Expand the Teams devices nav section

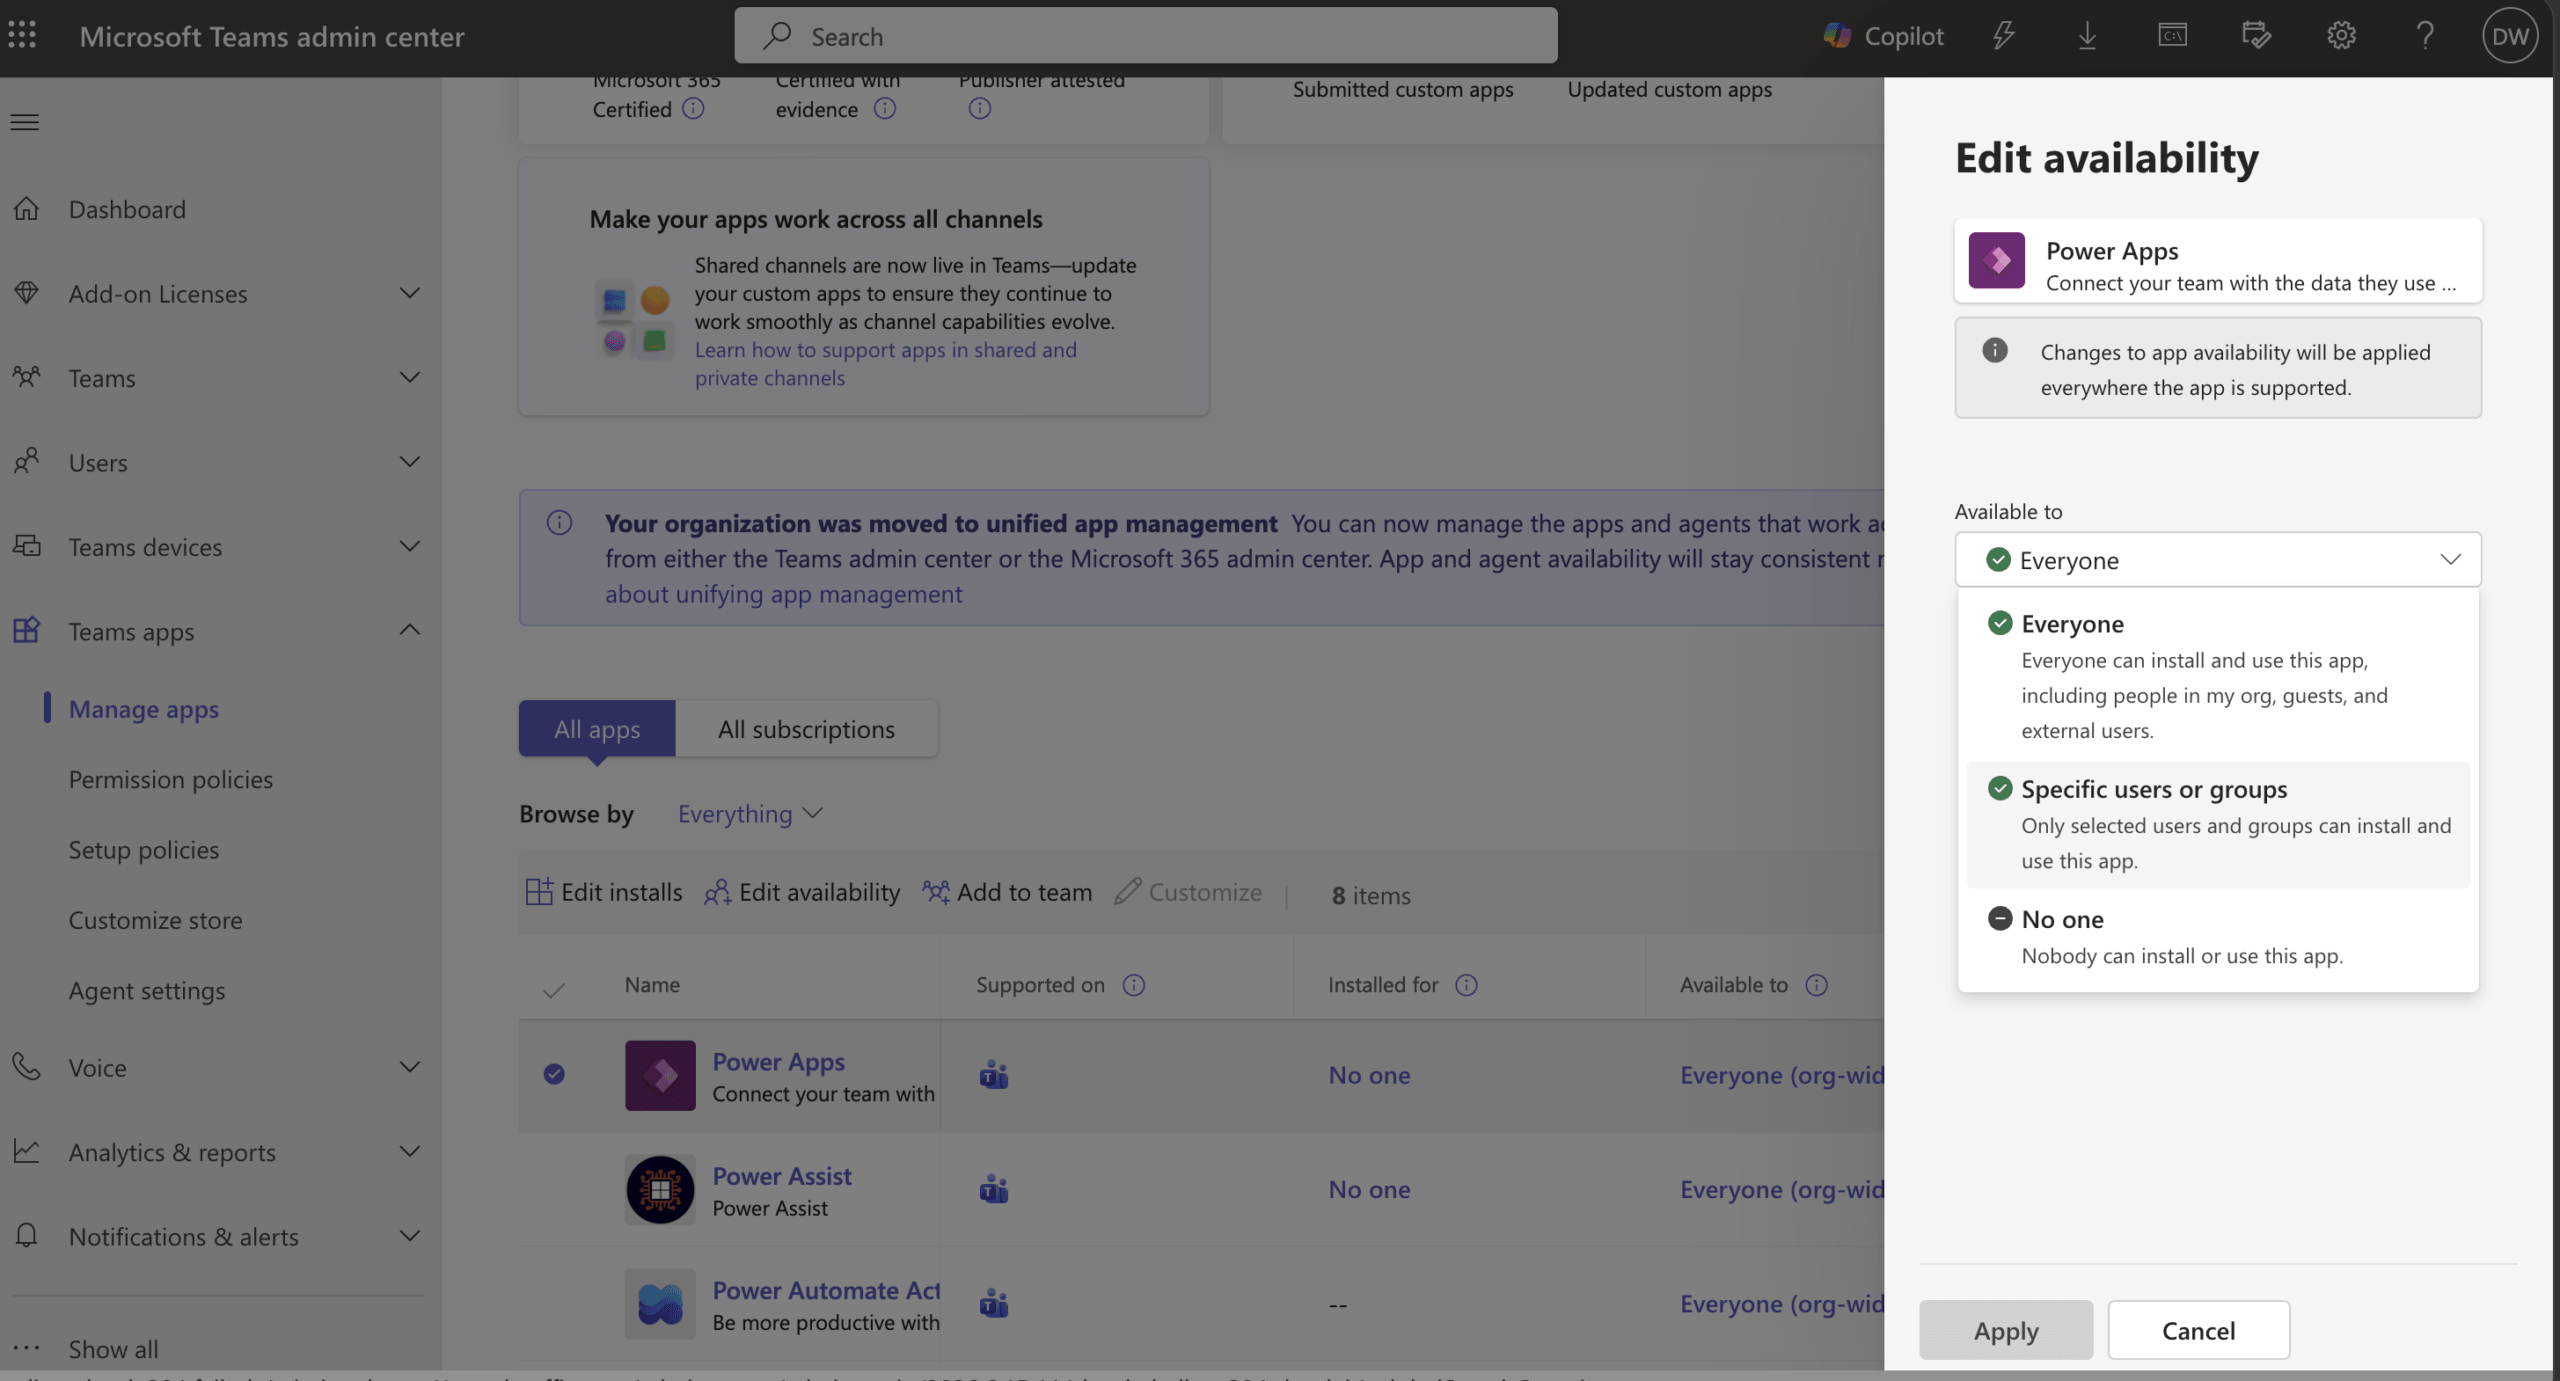click(x=410, y=546)
